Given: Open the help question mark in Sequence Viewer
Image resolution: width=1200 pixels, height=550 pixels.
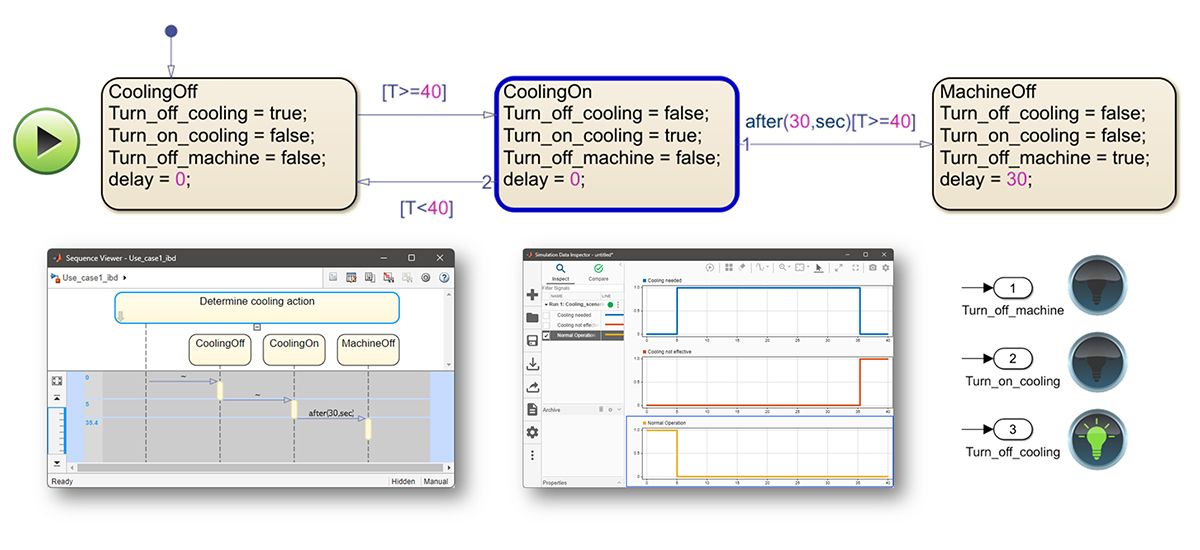Looking at the screenshot, I should [x=444, y=278].
